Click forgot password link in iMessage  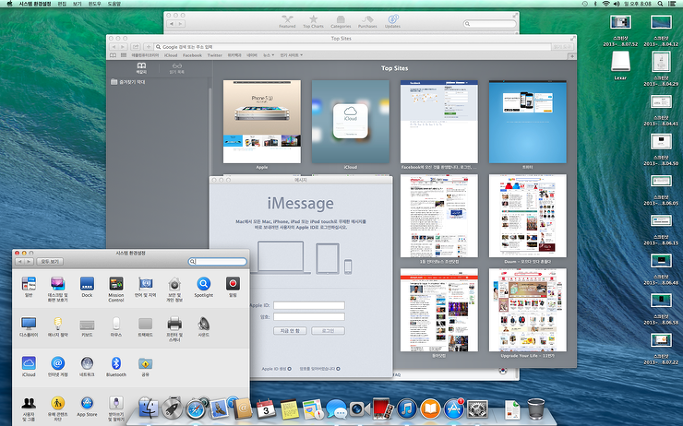point(320,369)
